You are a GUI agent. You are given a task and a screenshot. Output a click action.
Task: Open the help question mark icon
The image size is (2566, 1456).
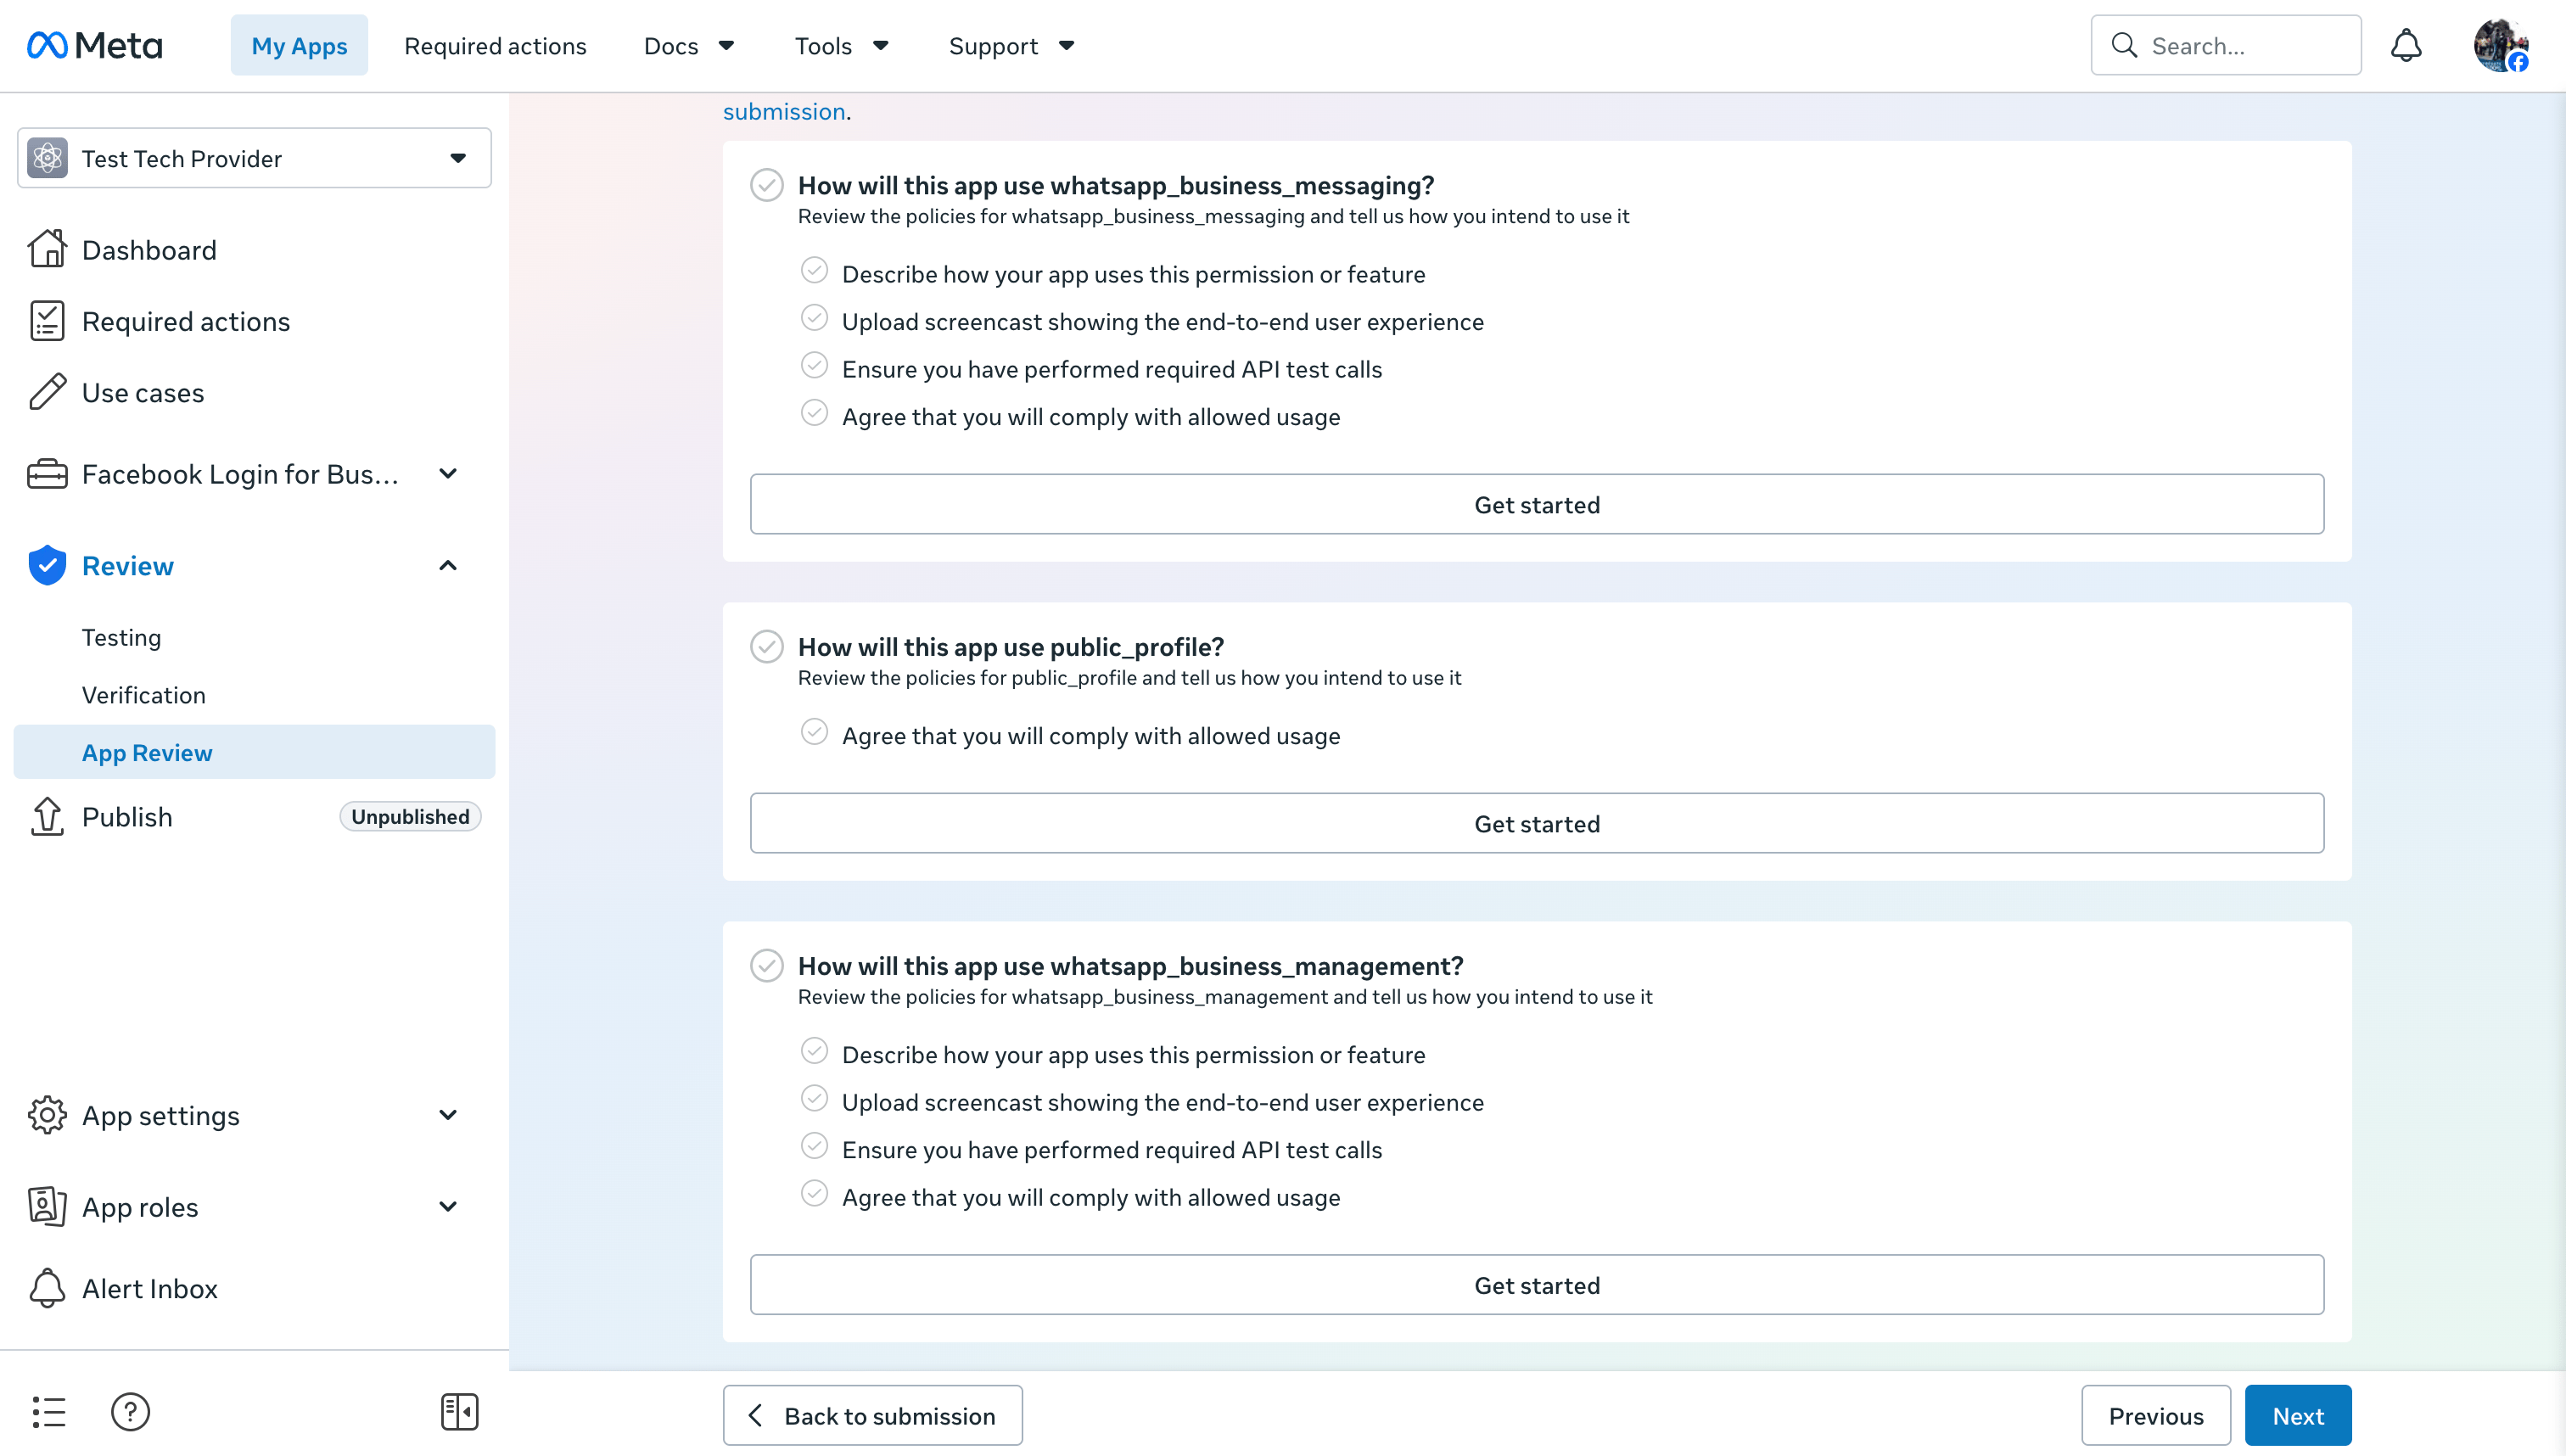click(x=130, y=1412)
